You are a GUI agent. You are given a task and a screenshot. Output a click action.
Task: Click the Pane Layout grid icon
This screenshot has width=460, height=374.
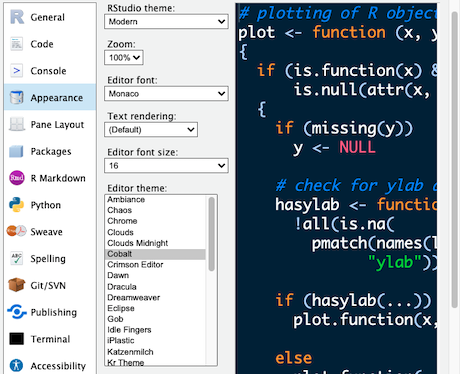(x=16, y=124)
